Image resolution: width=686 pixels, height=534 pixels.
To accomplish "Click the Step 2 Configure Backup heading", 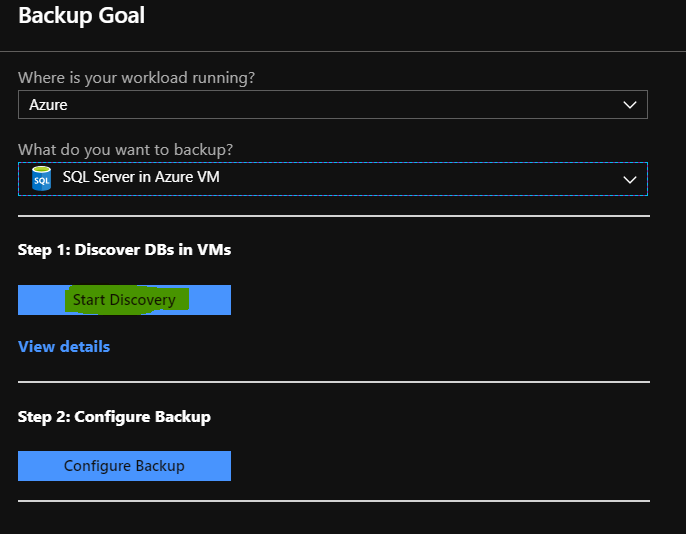I will (x=114, y=416).
